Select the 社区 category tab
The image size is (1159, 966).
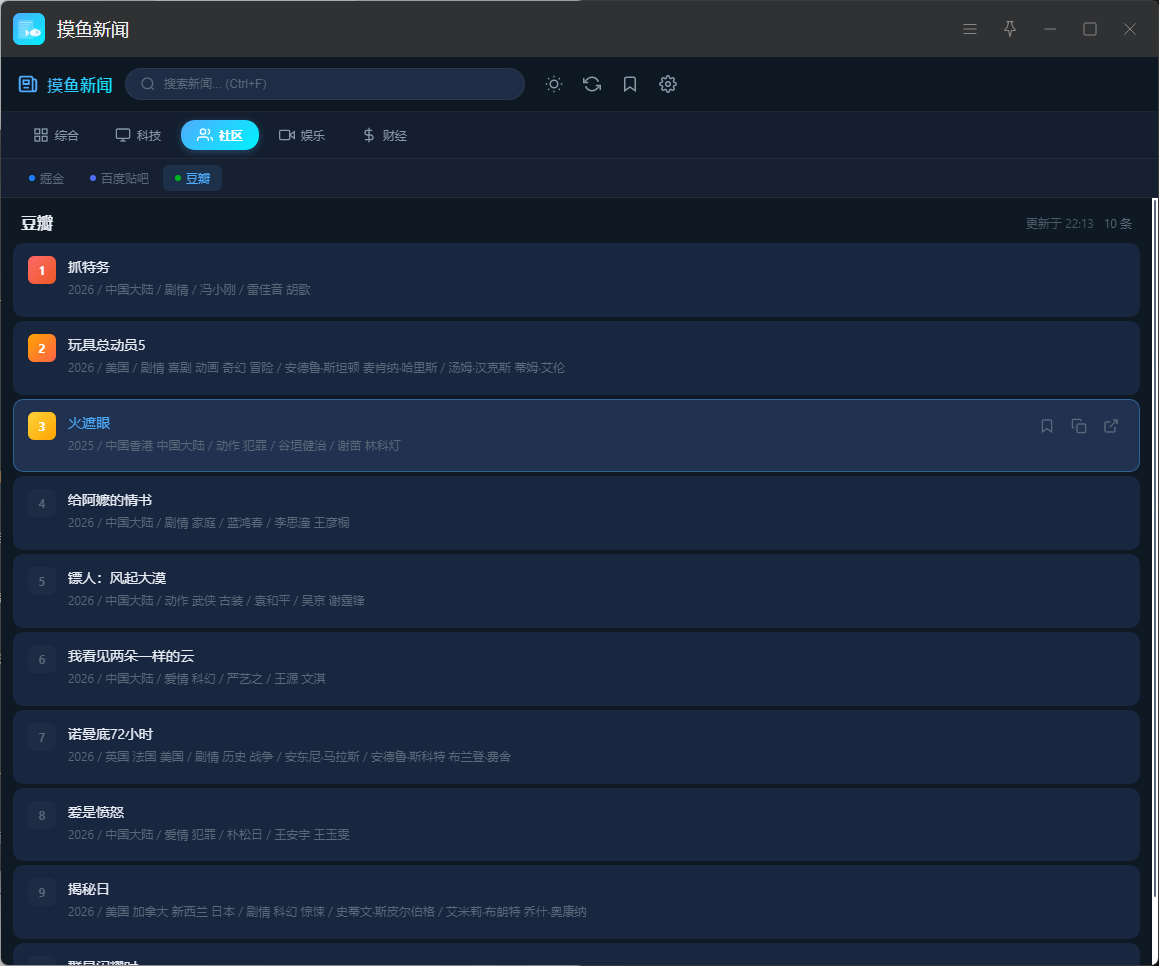220,135
